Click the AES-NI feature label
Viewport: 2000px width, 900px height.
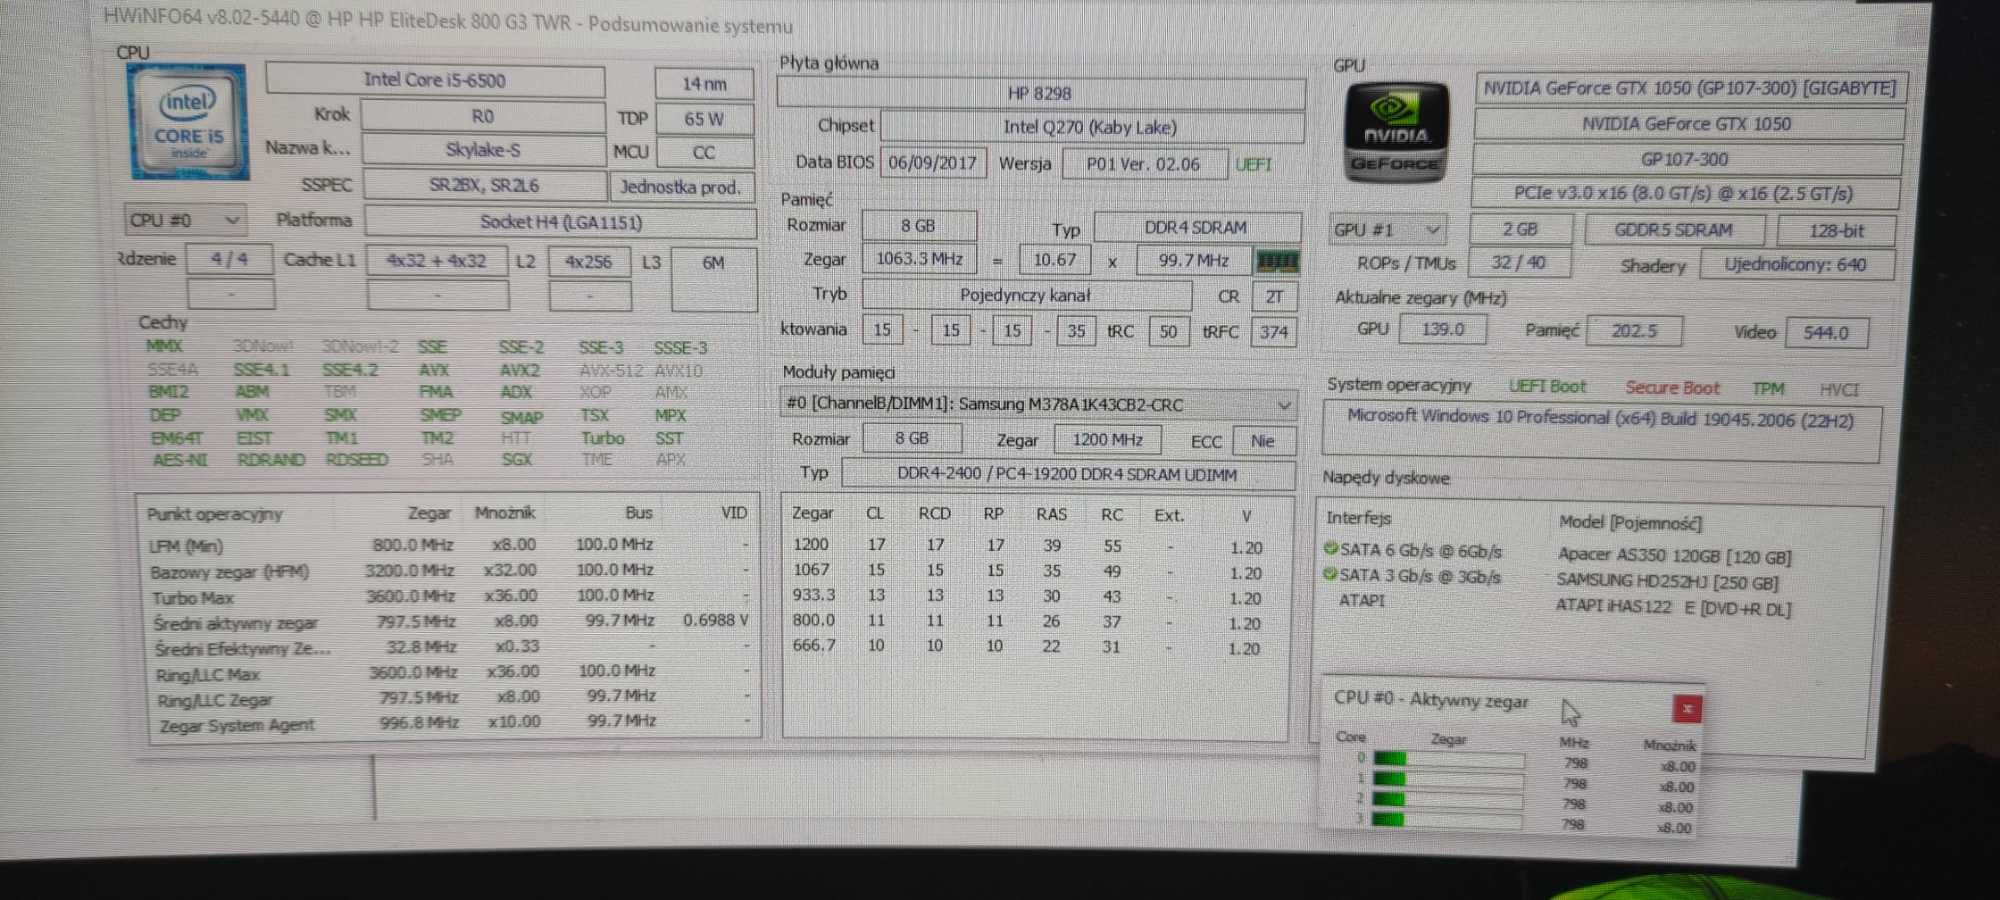click(180, 460)
